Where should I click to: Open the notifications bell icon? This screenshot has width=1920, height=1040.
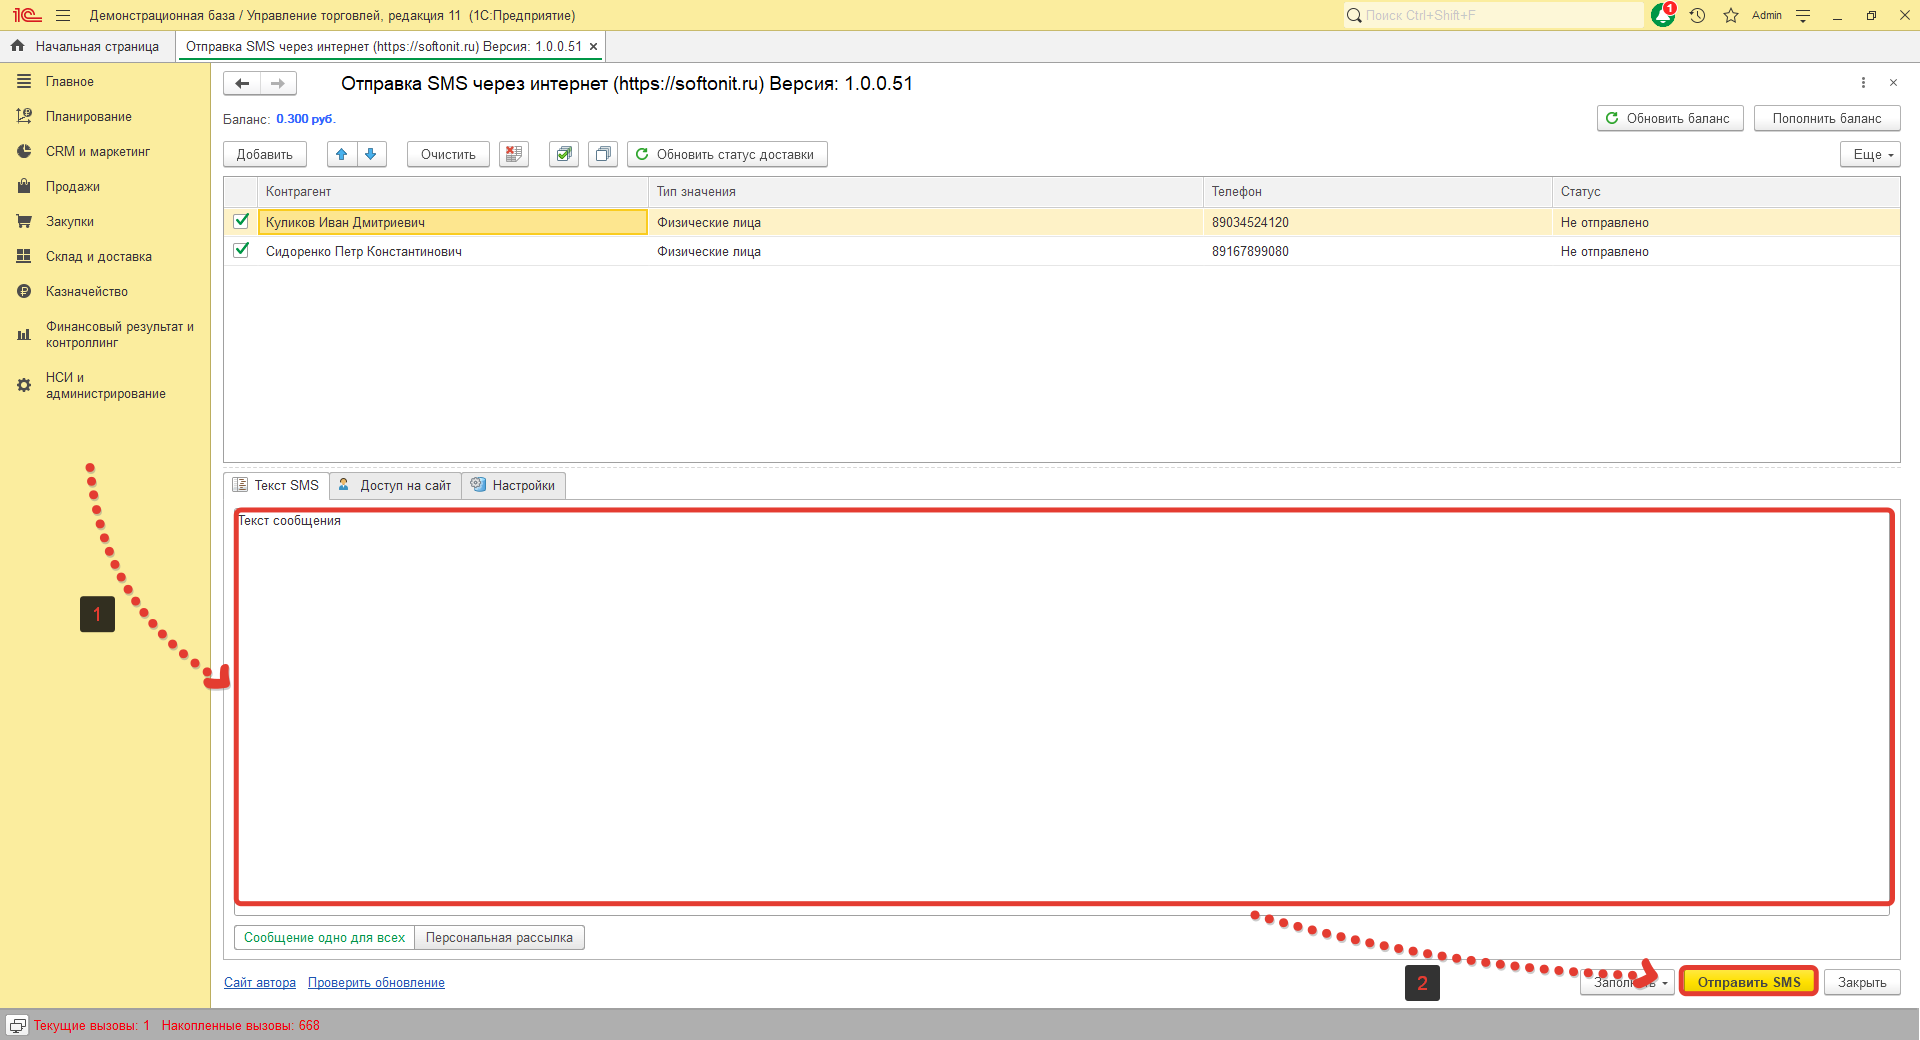click(x=1662, y=16)
